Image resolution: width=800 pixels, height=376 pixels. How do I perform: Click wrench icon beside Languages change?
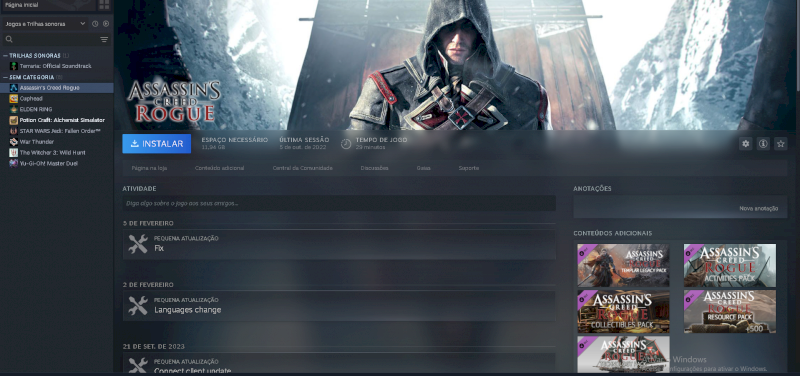pos(138,306)
